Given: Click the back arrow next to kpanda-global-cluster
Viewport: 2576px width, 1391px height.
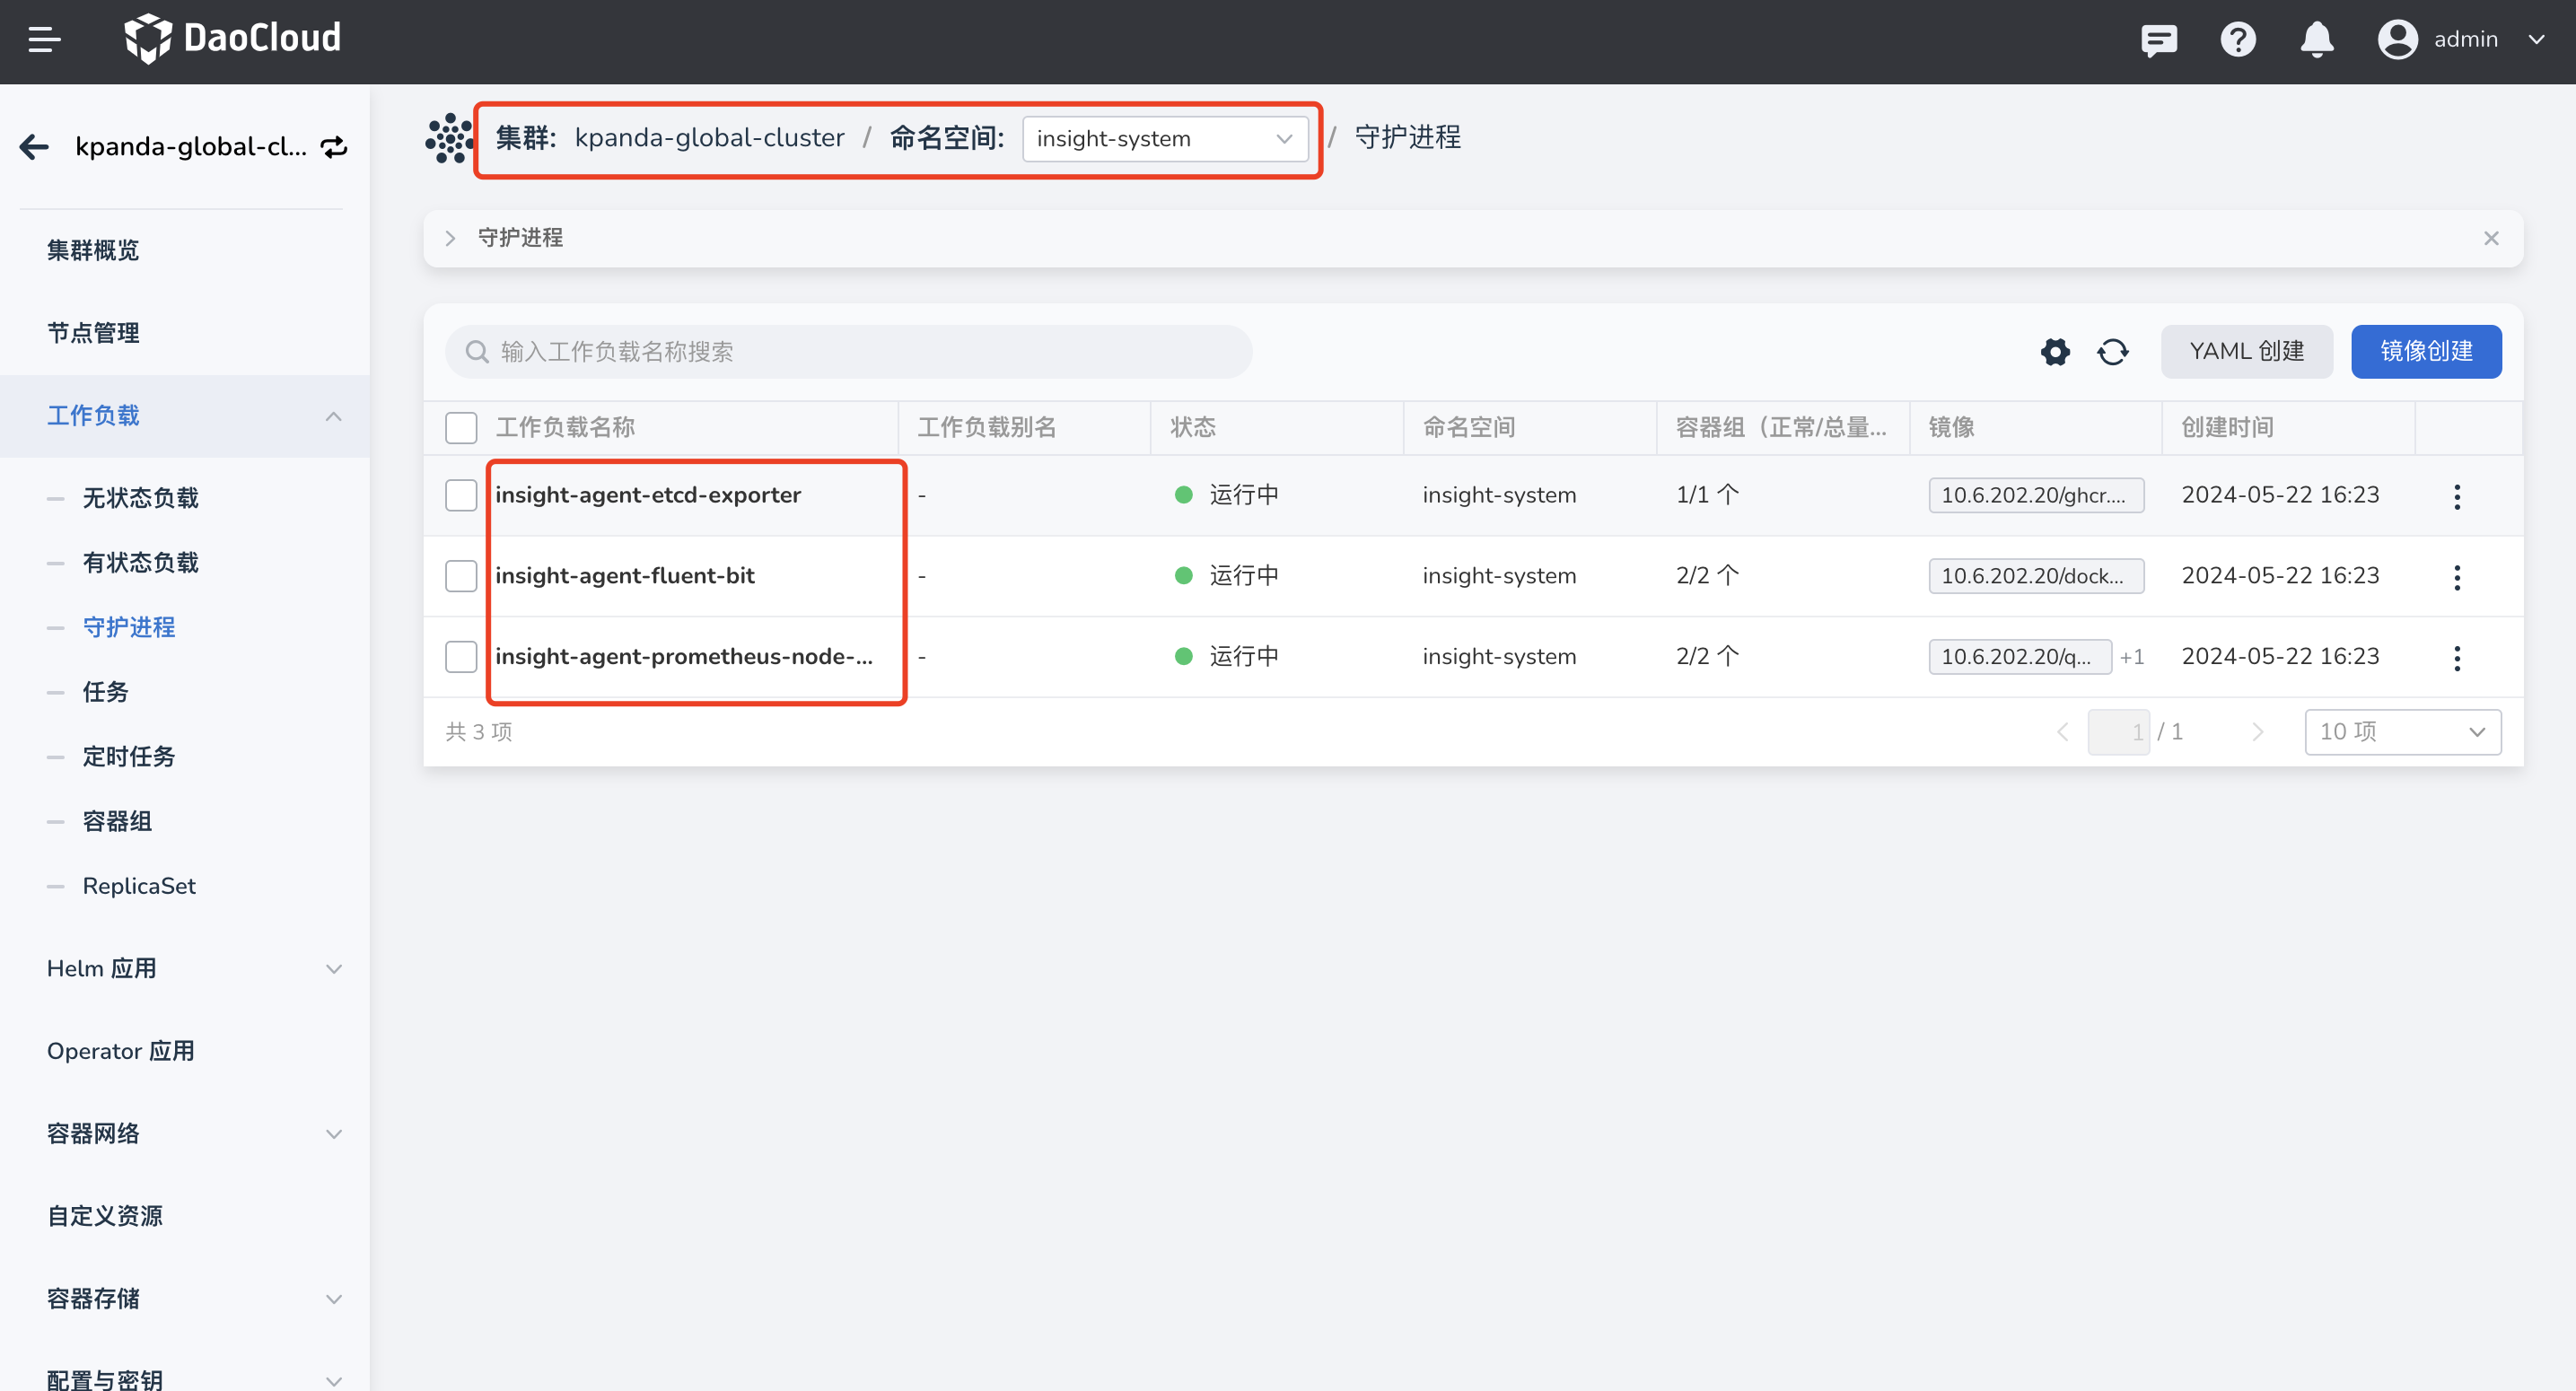Looking at the screenshot, I should [x=33, y=146].
